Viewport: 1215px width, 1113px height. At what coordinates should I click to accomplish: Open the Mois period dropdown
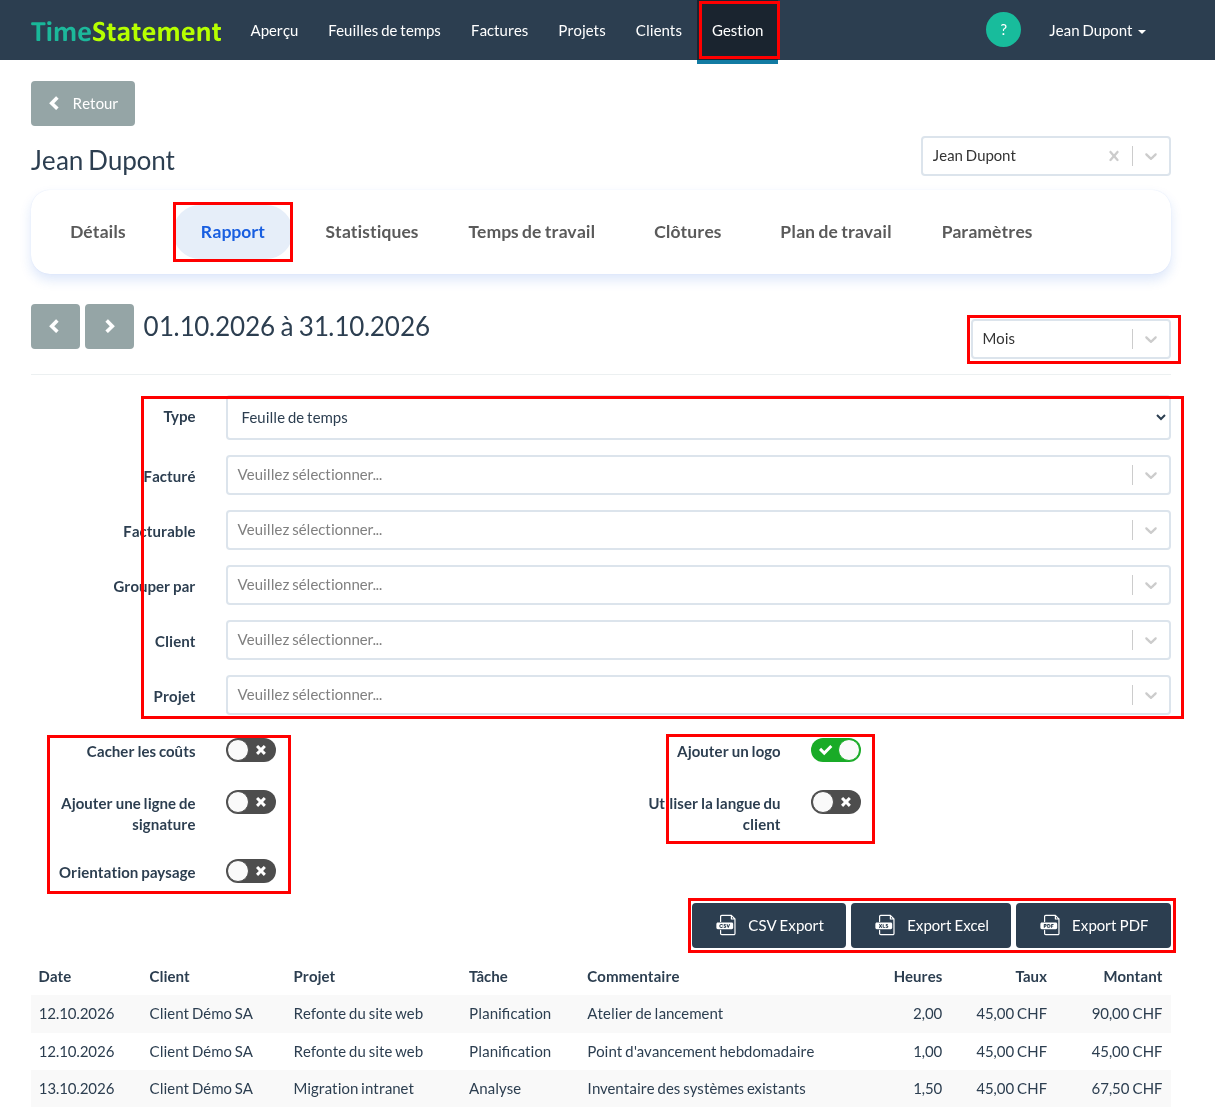pos(1070,339)
